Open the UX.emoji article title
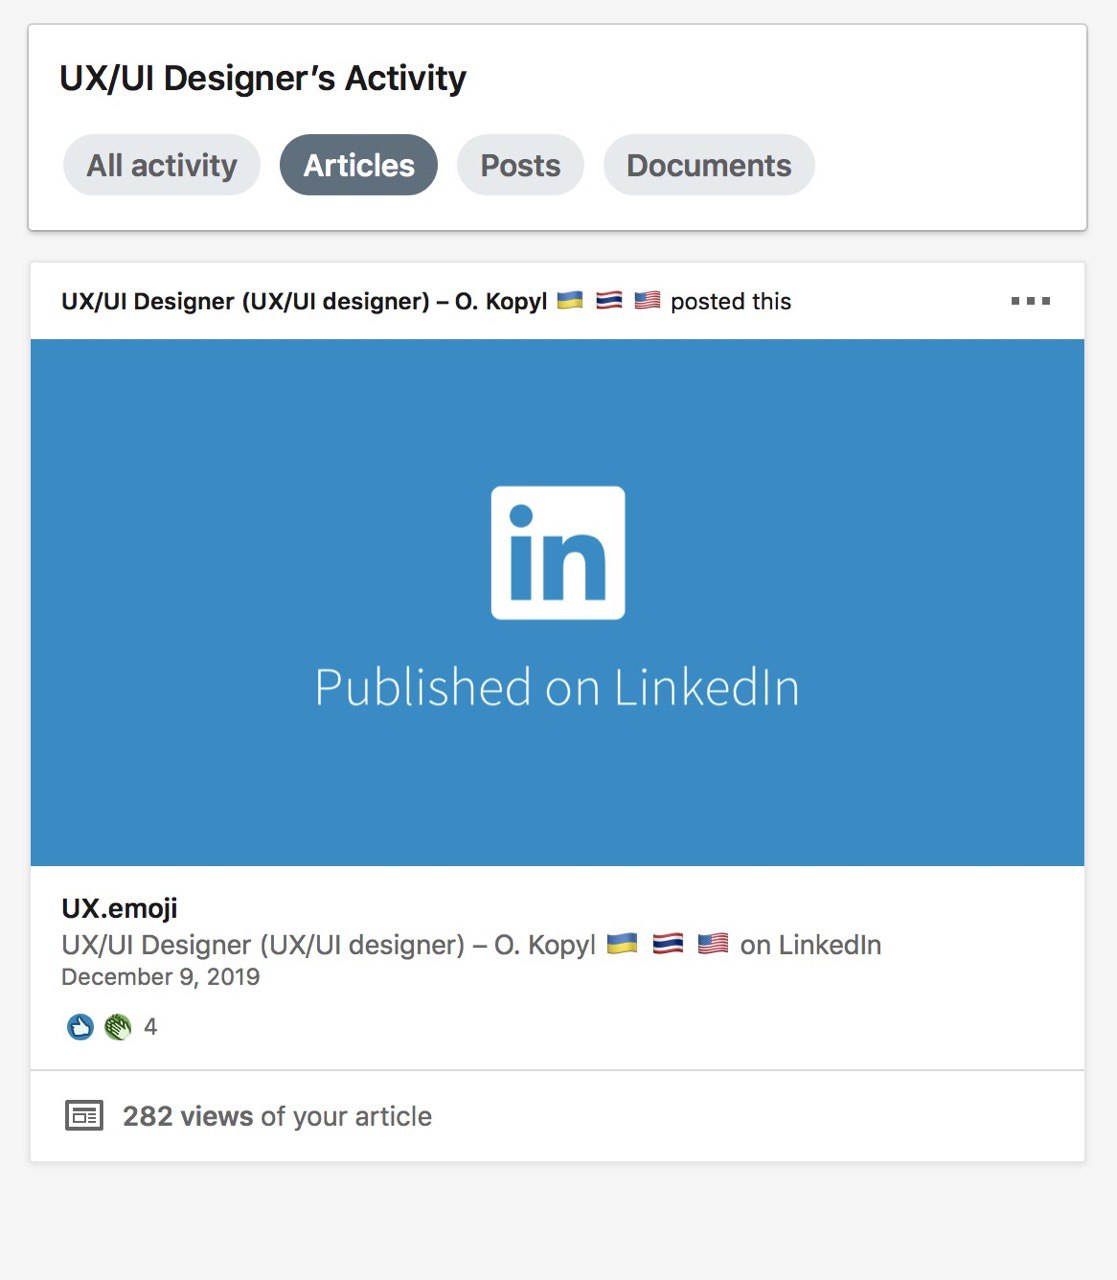 click(120, 908)
